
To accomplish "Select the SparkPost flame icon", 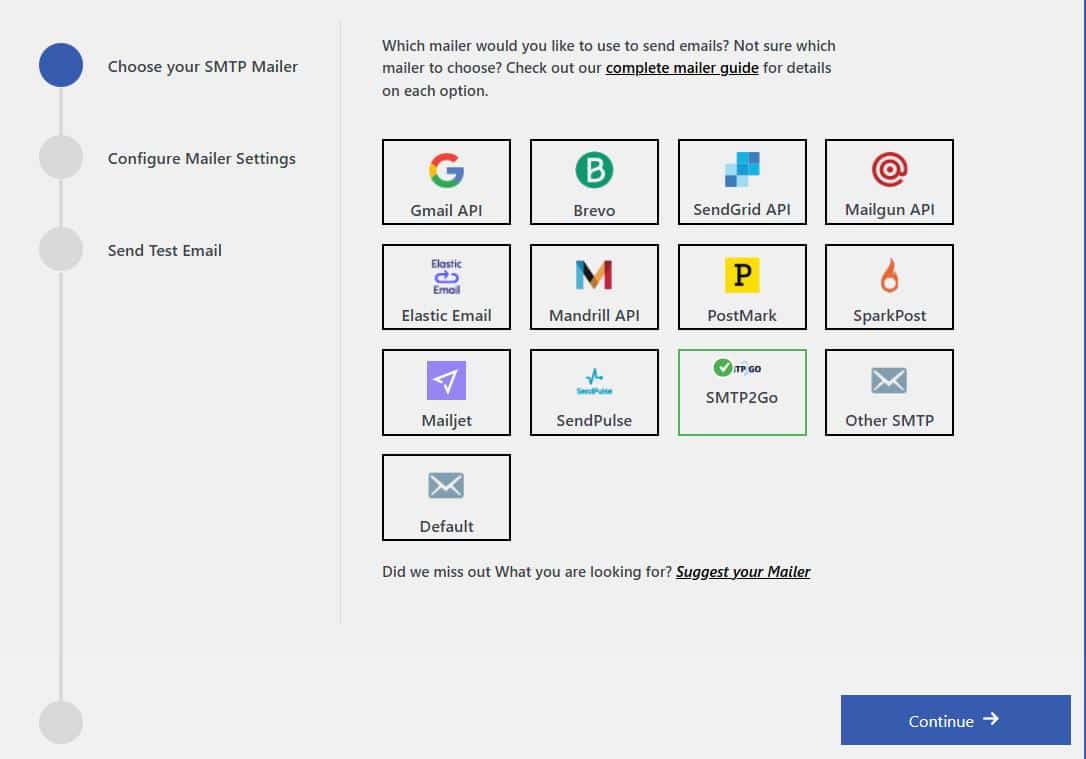I will [889, 275].
